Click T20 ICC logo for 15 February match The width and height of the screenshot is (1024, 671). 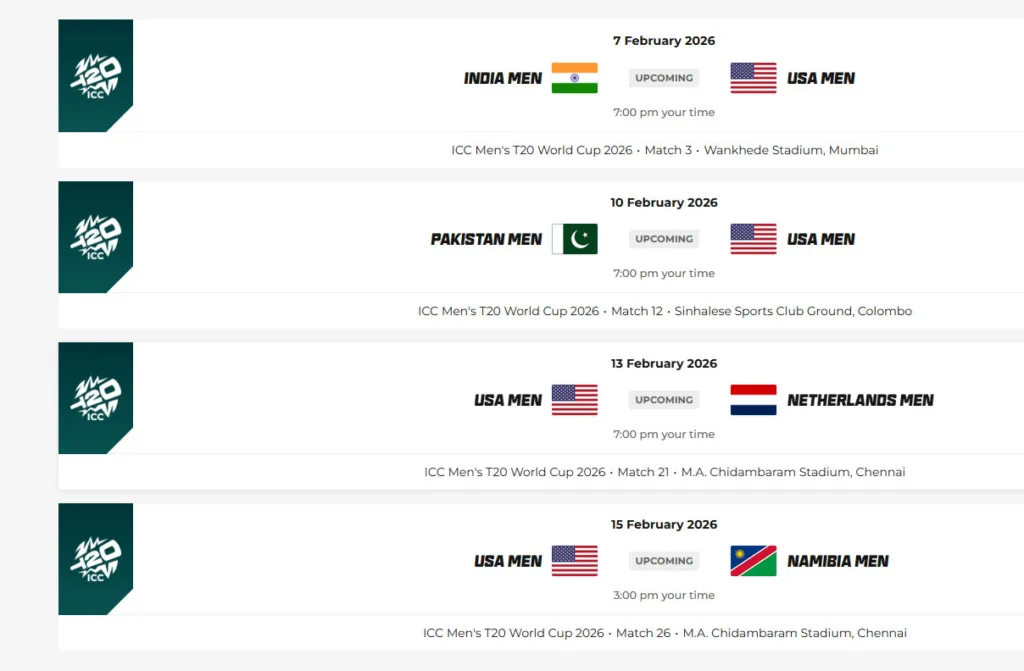pos(96,559)
